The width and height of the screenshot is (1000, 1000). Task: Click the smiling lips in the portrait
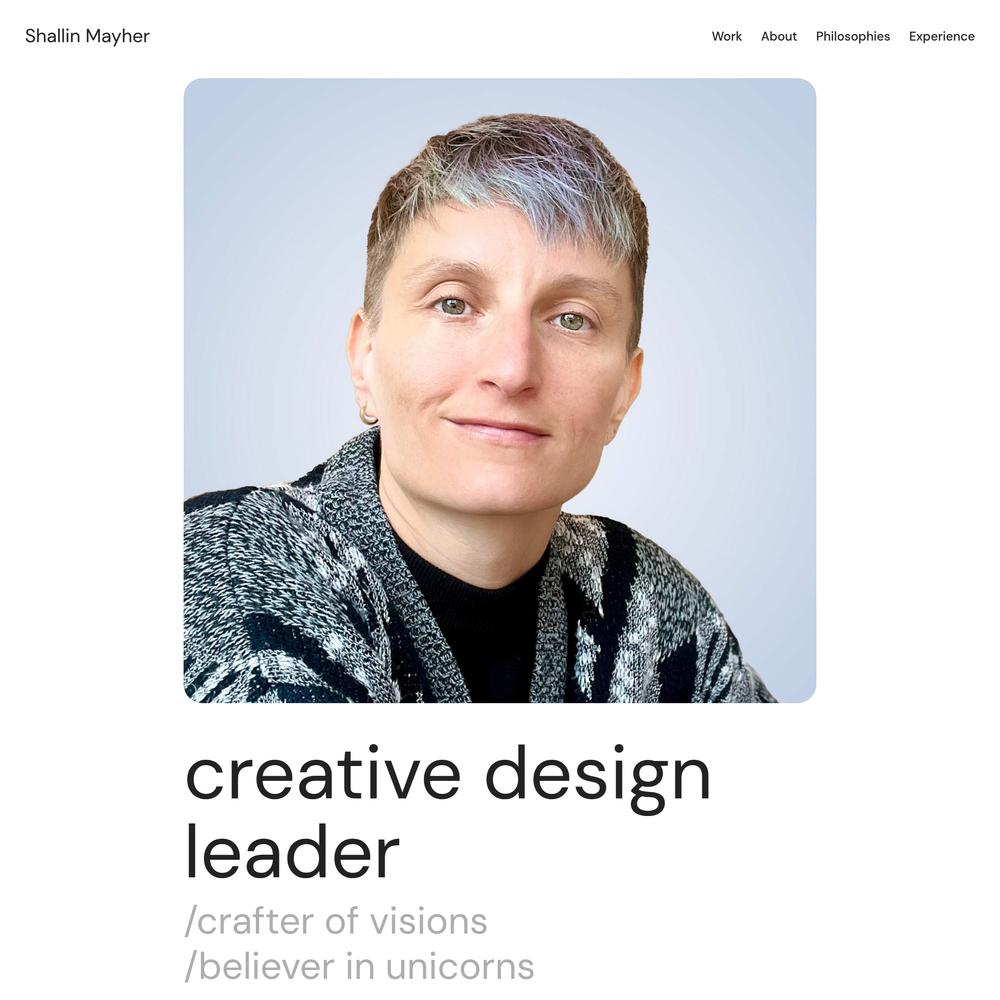497,430
